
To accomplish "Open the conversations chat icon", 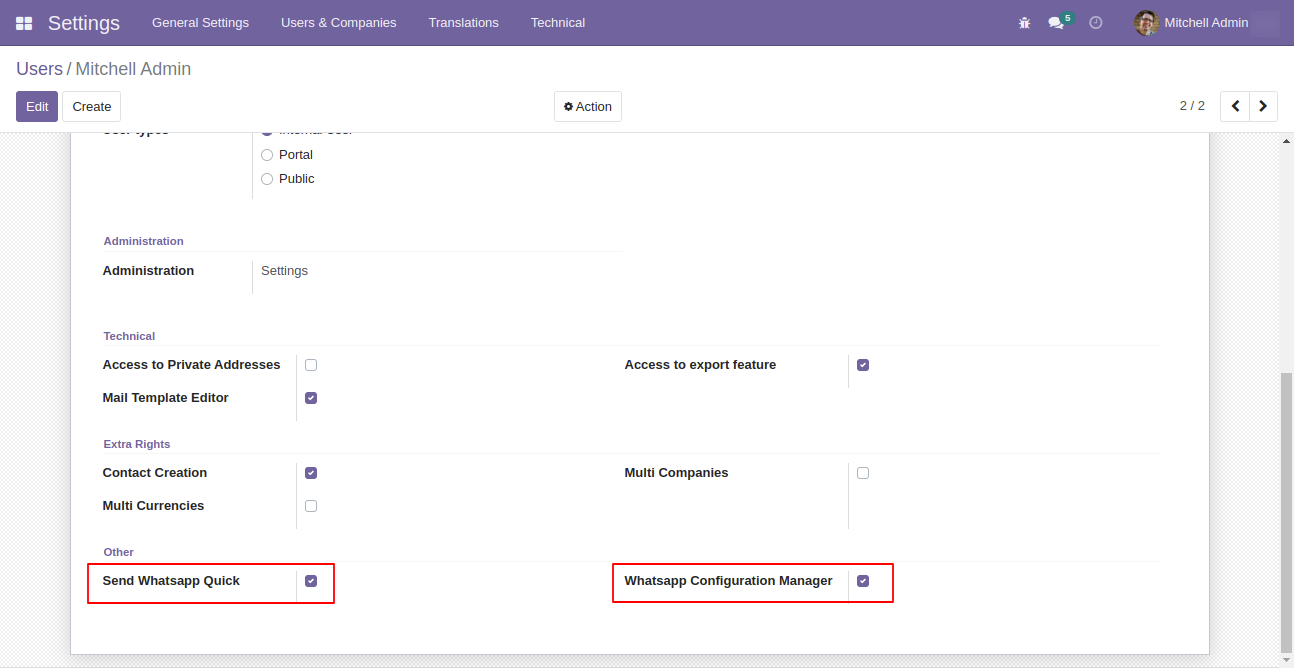I will (1055, 23).
